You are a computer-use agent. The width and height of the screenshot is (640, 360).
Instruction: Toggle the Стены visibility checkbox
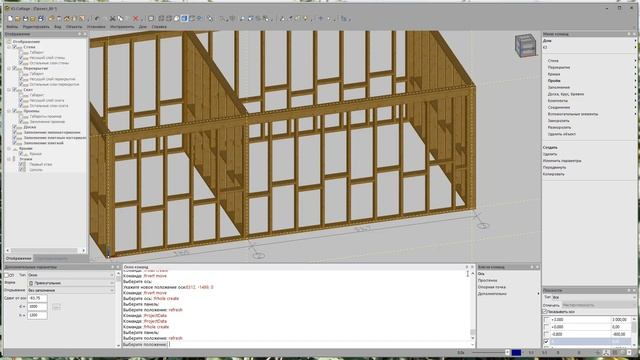point(15,47)
